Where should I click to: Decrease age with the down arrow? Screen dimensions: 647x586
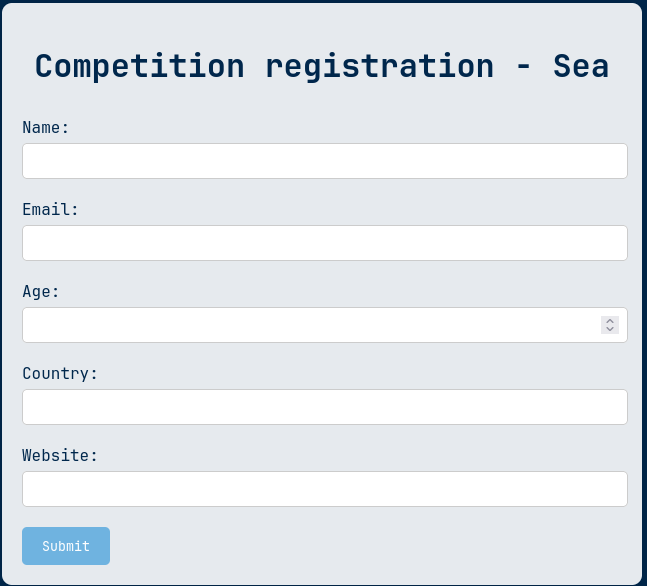click(610, 329)
